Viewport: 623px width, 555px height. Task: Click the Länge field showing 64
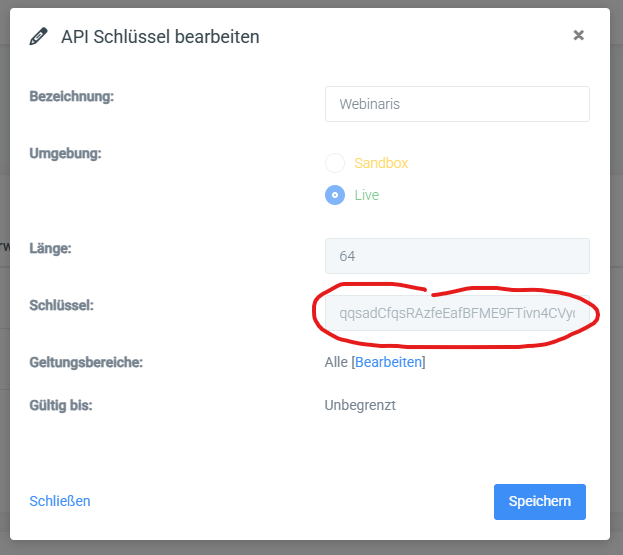pos(457,256)
